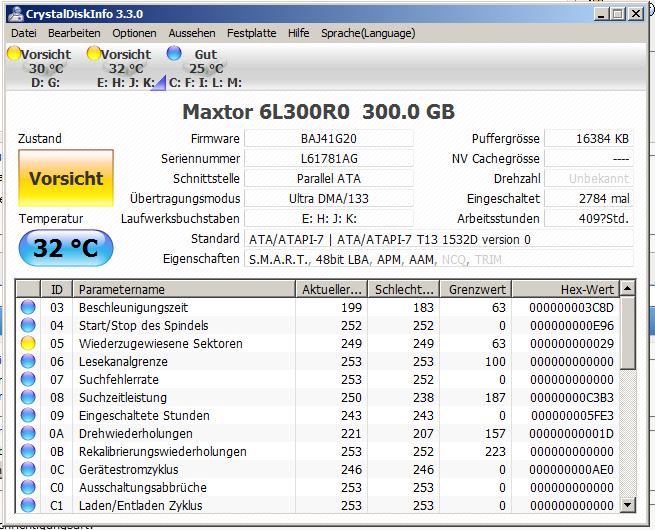655x530 pixels.
Task: Click the NV Cachegrösse field
Action: [x=589, y=158]
